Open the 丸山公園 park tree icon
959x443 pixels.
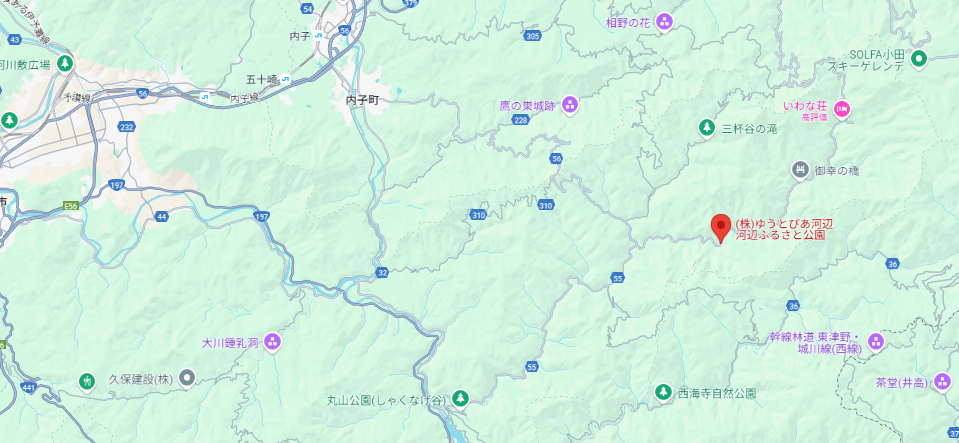461,400
